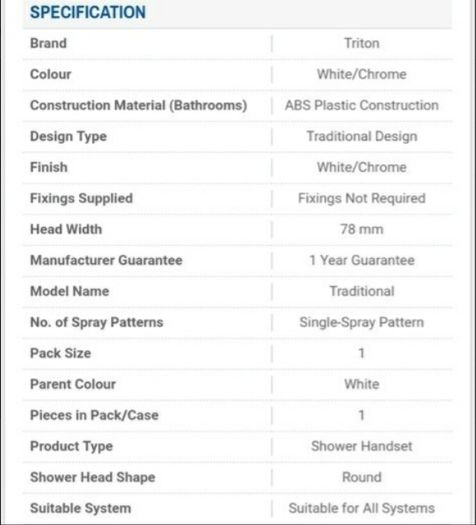Select the Finish row label

click(x=49, y=167)
